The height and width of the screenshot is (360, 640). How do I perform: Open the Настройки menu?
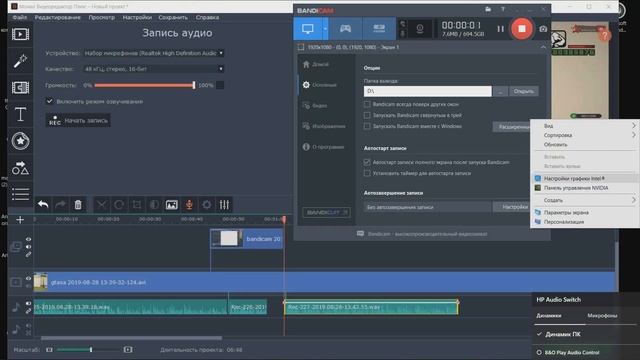[137, 18]
